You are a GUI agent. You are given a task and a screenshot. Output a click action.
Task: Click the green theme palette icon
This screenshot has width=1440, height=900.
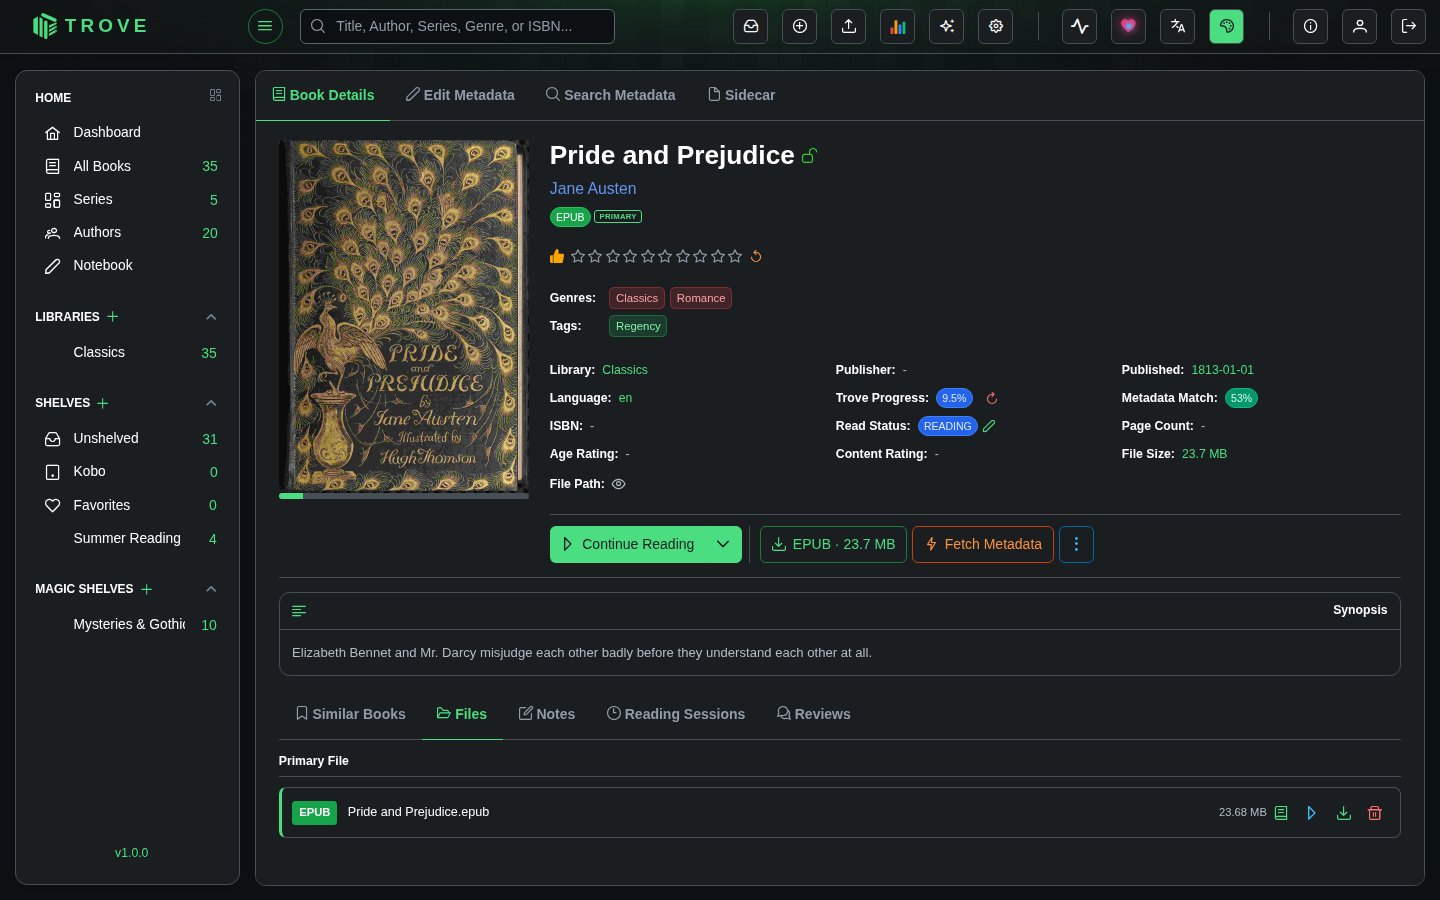(1227, 26)
